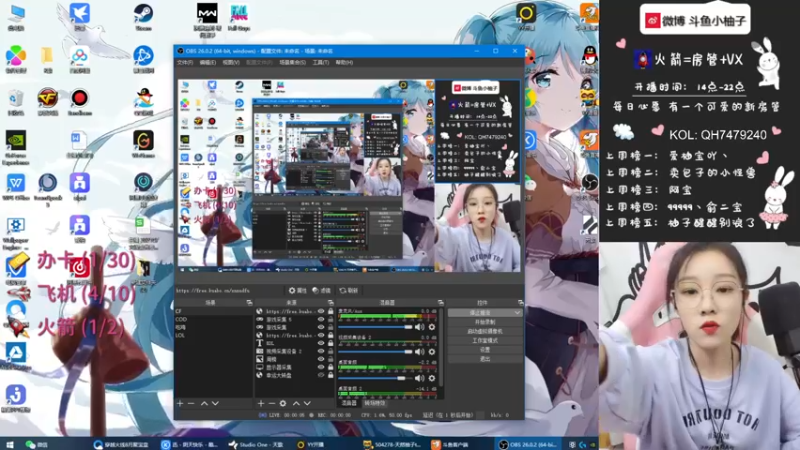Toggle lock on 幸运大转盘 source
800x450 pixels.
coord(331,375)
